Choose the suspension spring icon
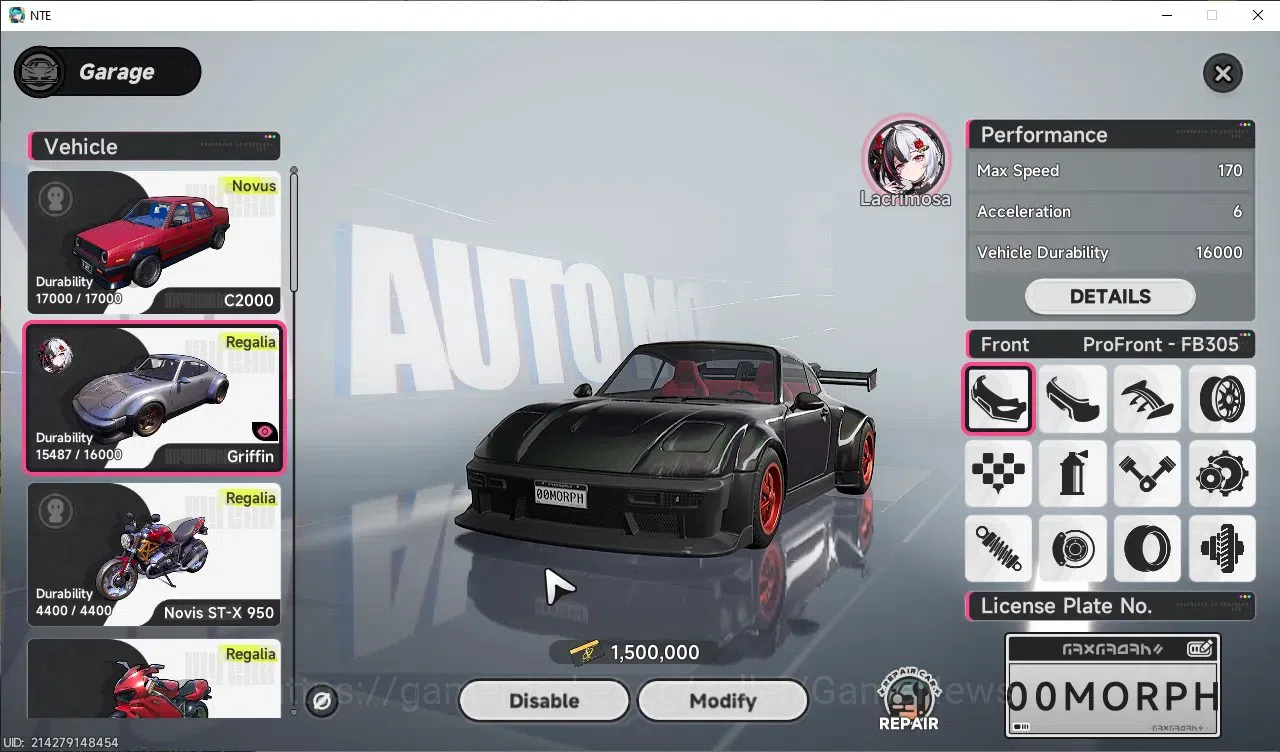This screenshot has width=1280, height=752. [998, 548]
